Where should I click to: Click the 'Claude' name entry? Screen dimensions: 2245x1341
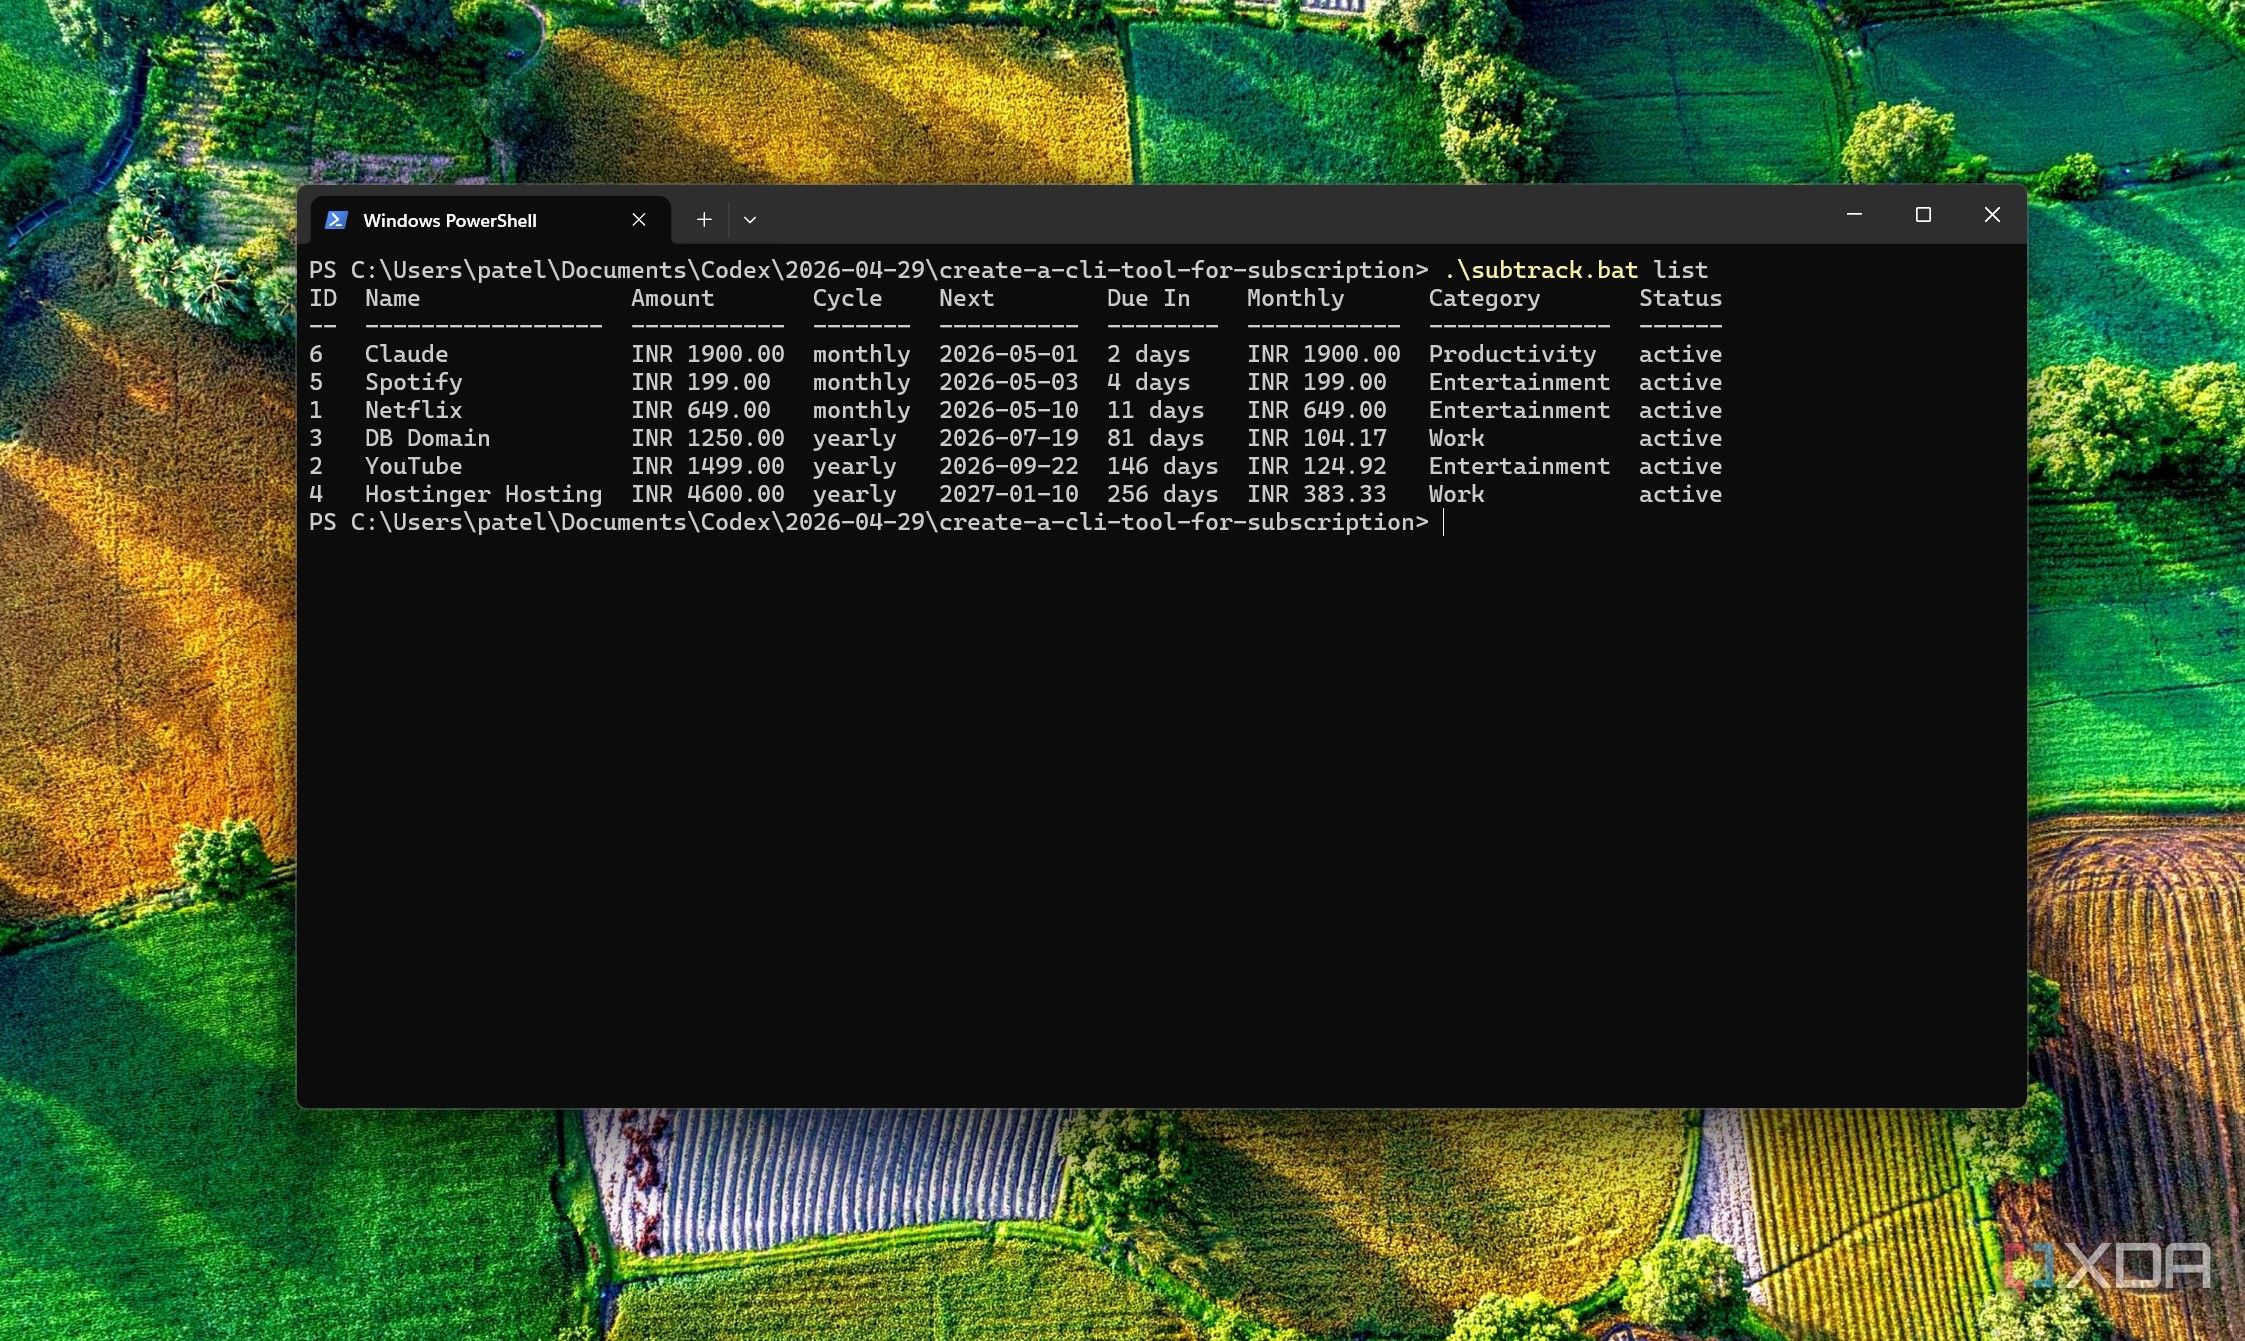pyautogui.click(x=406, y=354)
